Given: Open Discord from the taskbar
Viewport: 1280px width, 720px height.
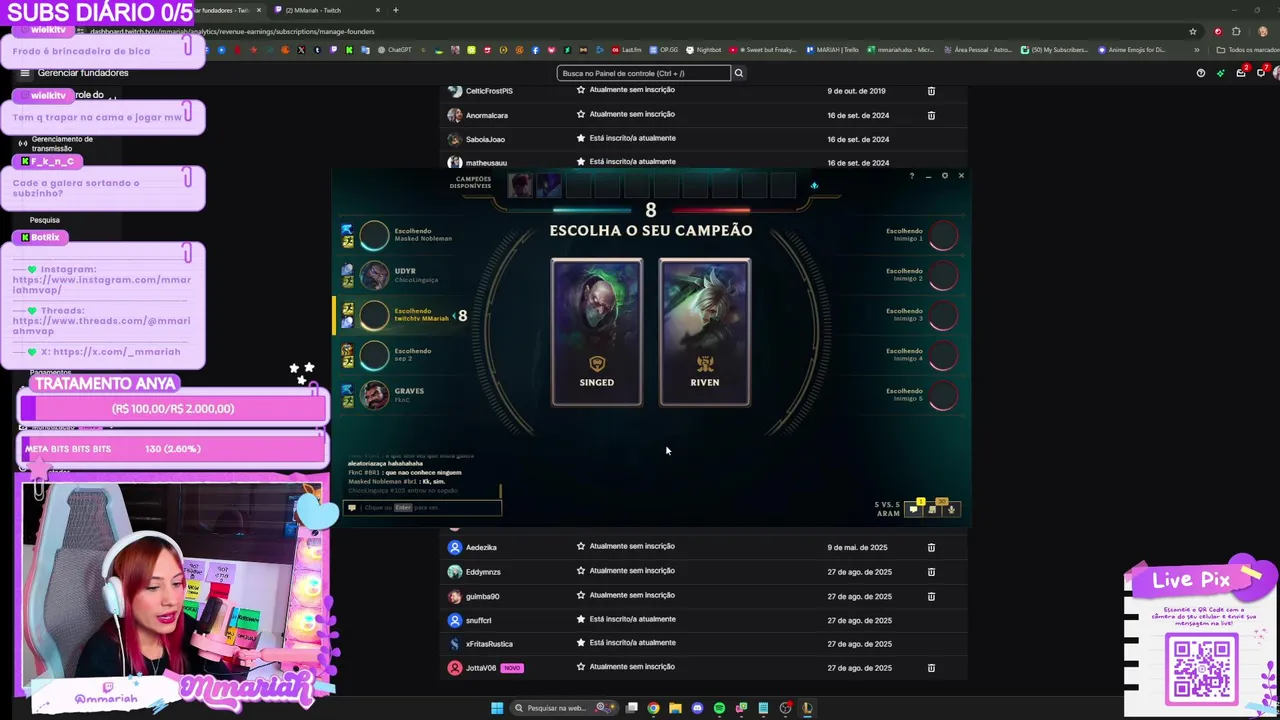Looking at the screenshot, I should pyautogui.click(x=697, y=708).
